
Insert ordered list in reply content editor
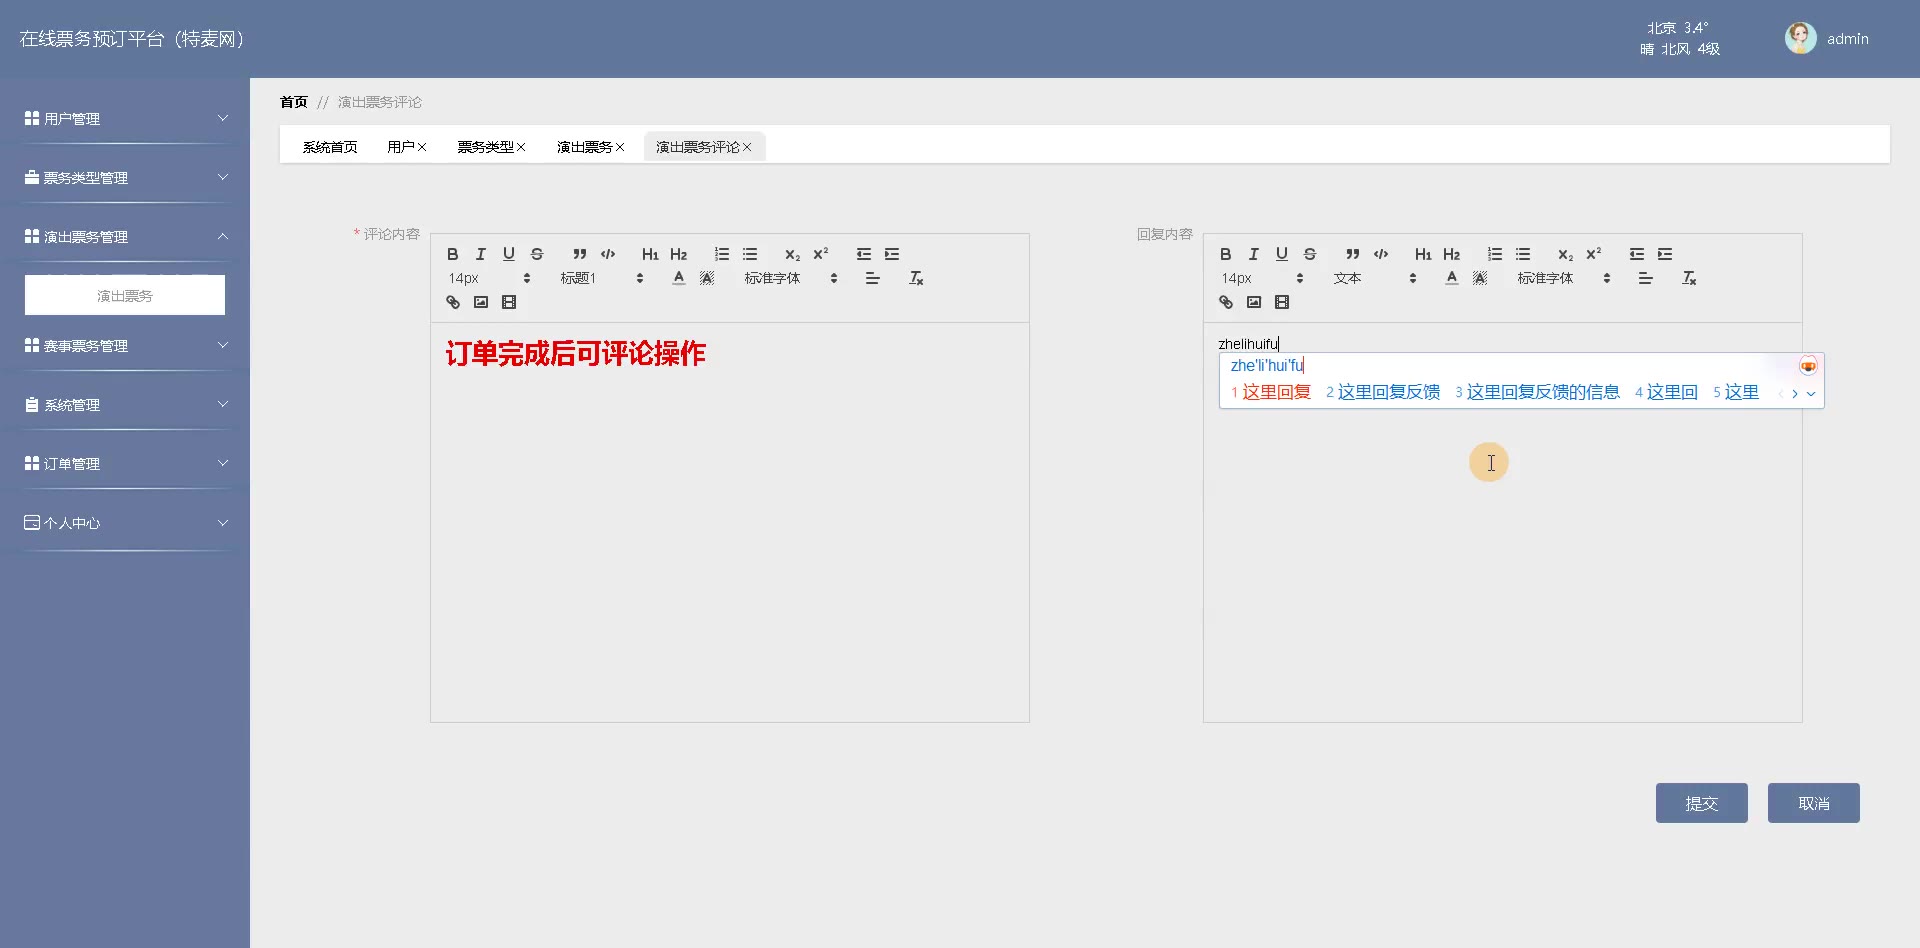point(1495,254)
